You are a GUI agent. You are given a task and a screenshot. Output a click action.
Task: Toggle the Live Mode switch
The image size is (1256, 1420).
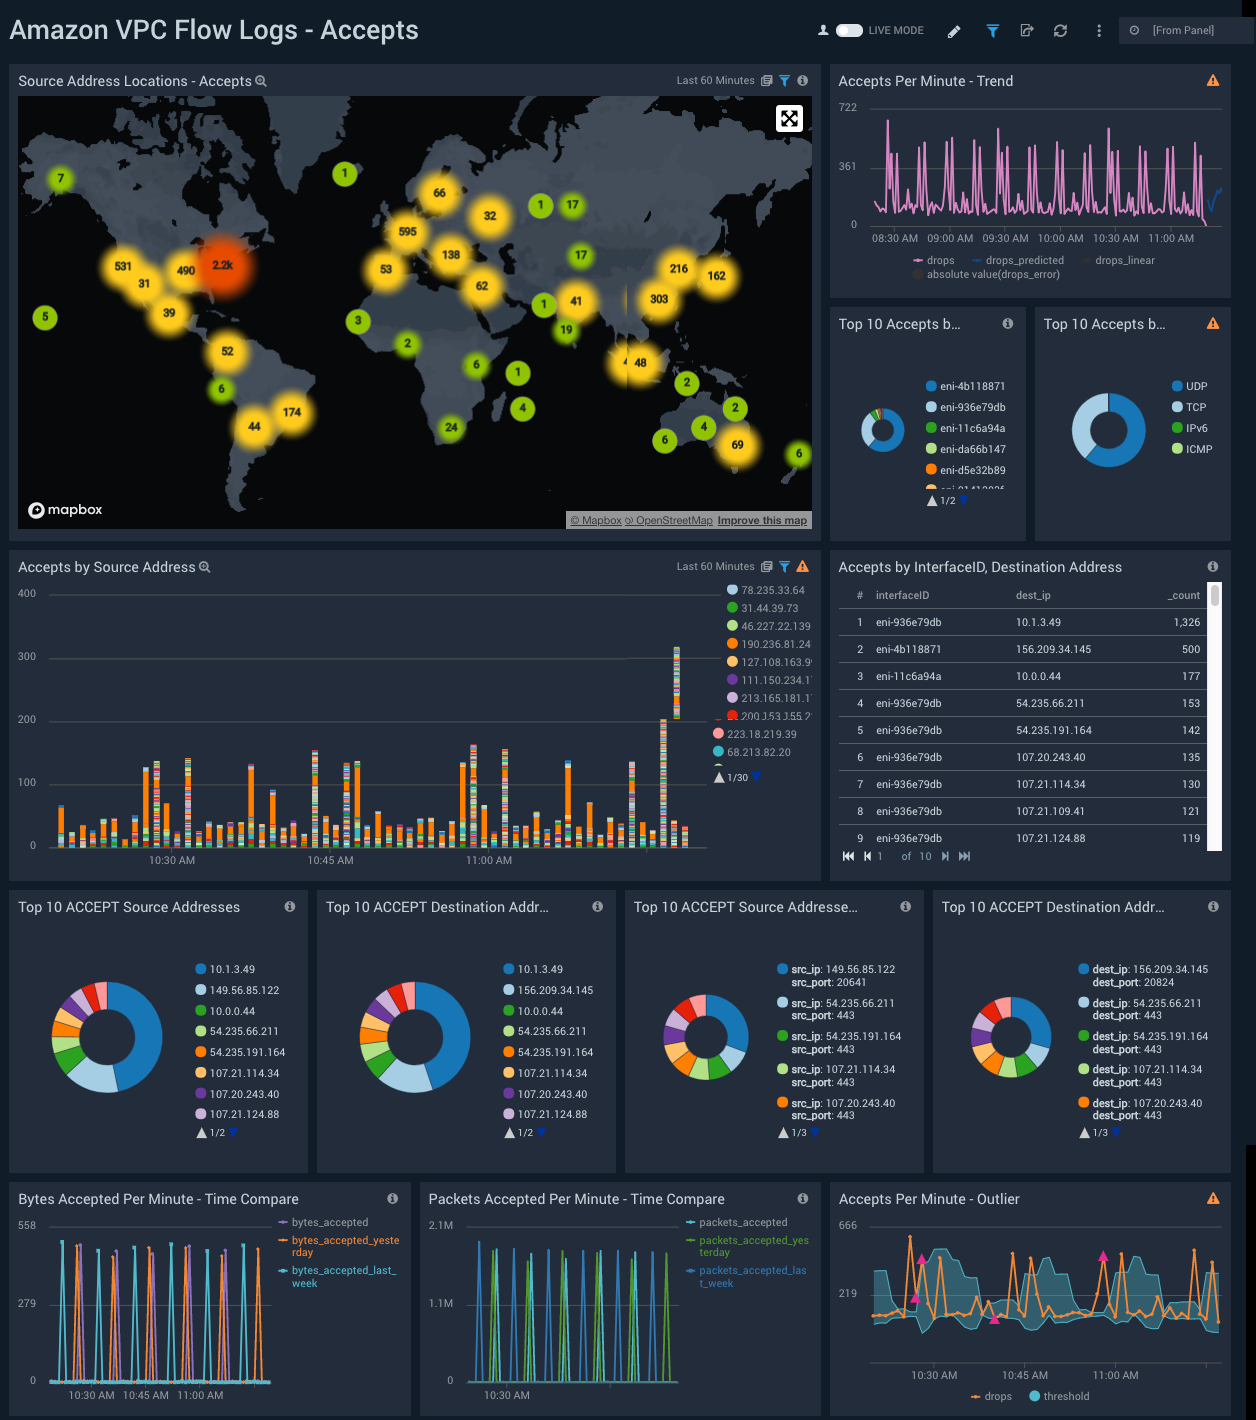click(x=849, y=30)
